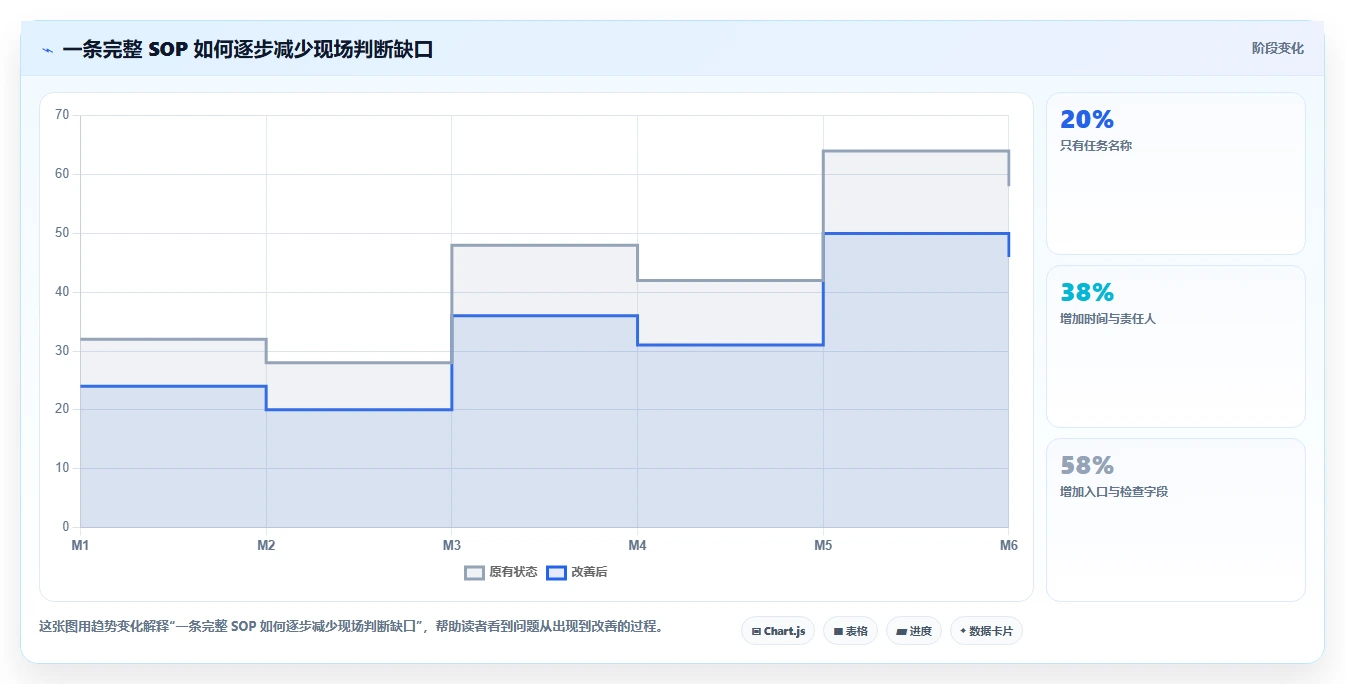Select the 58% 增加入口与检查字段 card
1345x684 pixels.
tap(1175, 520)
